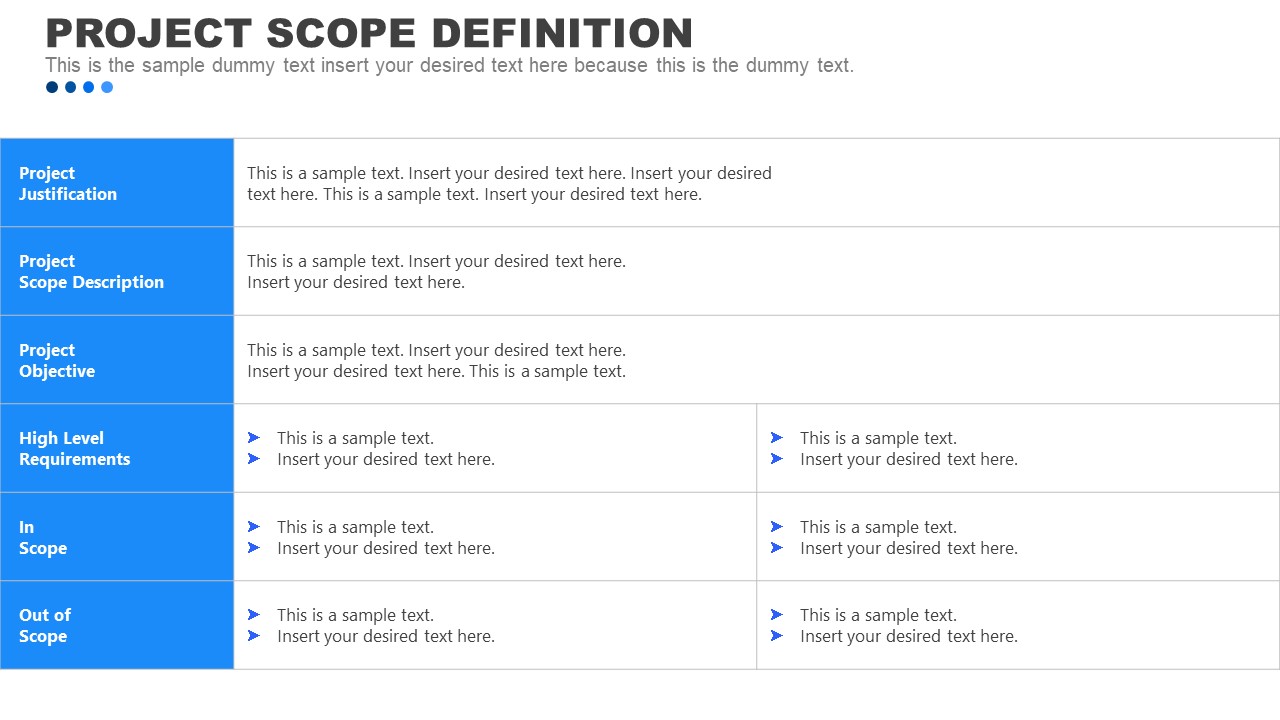The width and height of the screenshot is (1280, 720).
Task: Select the Project Objective header cell
Action: [x=117, y=360]
